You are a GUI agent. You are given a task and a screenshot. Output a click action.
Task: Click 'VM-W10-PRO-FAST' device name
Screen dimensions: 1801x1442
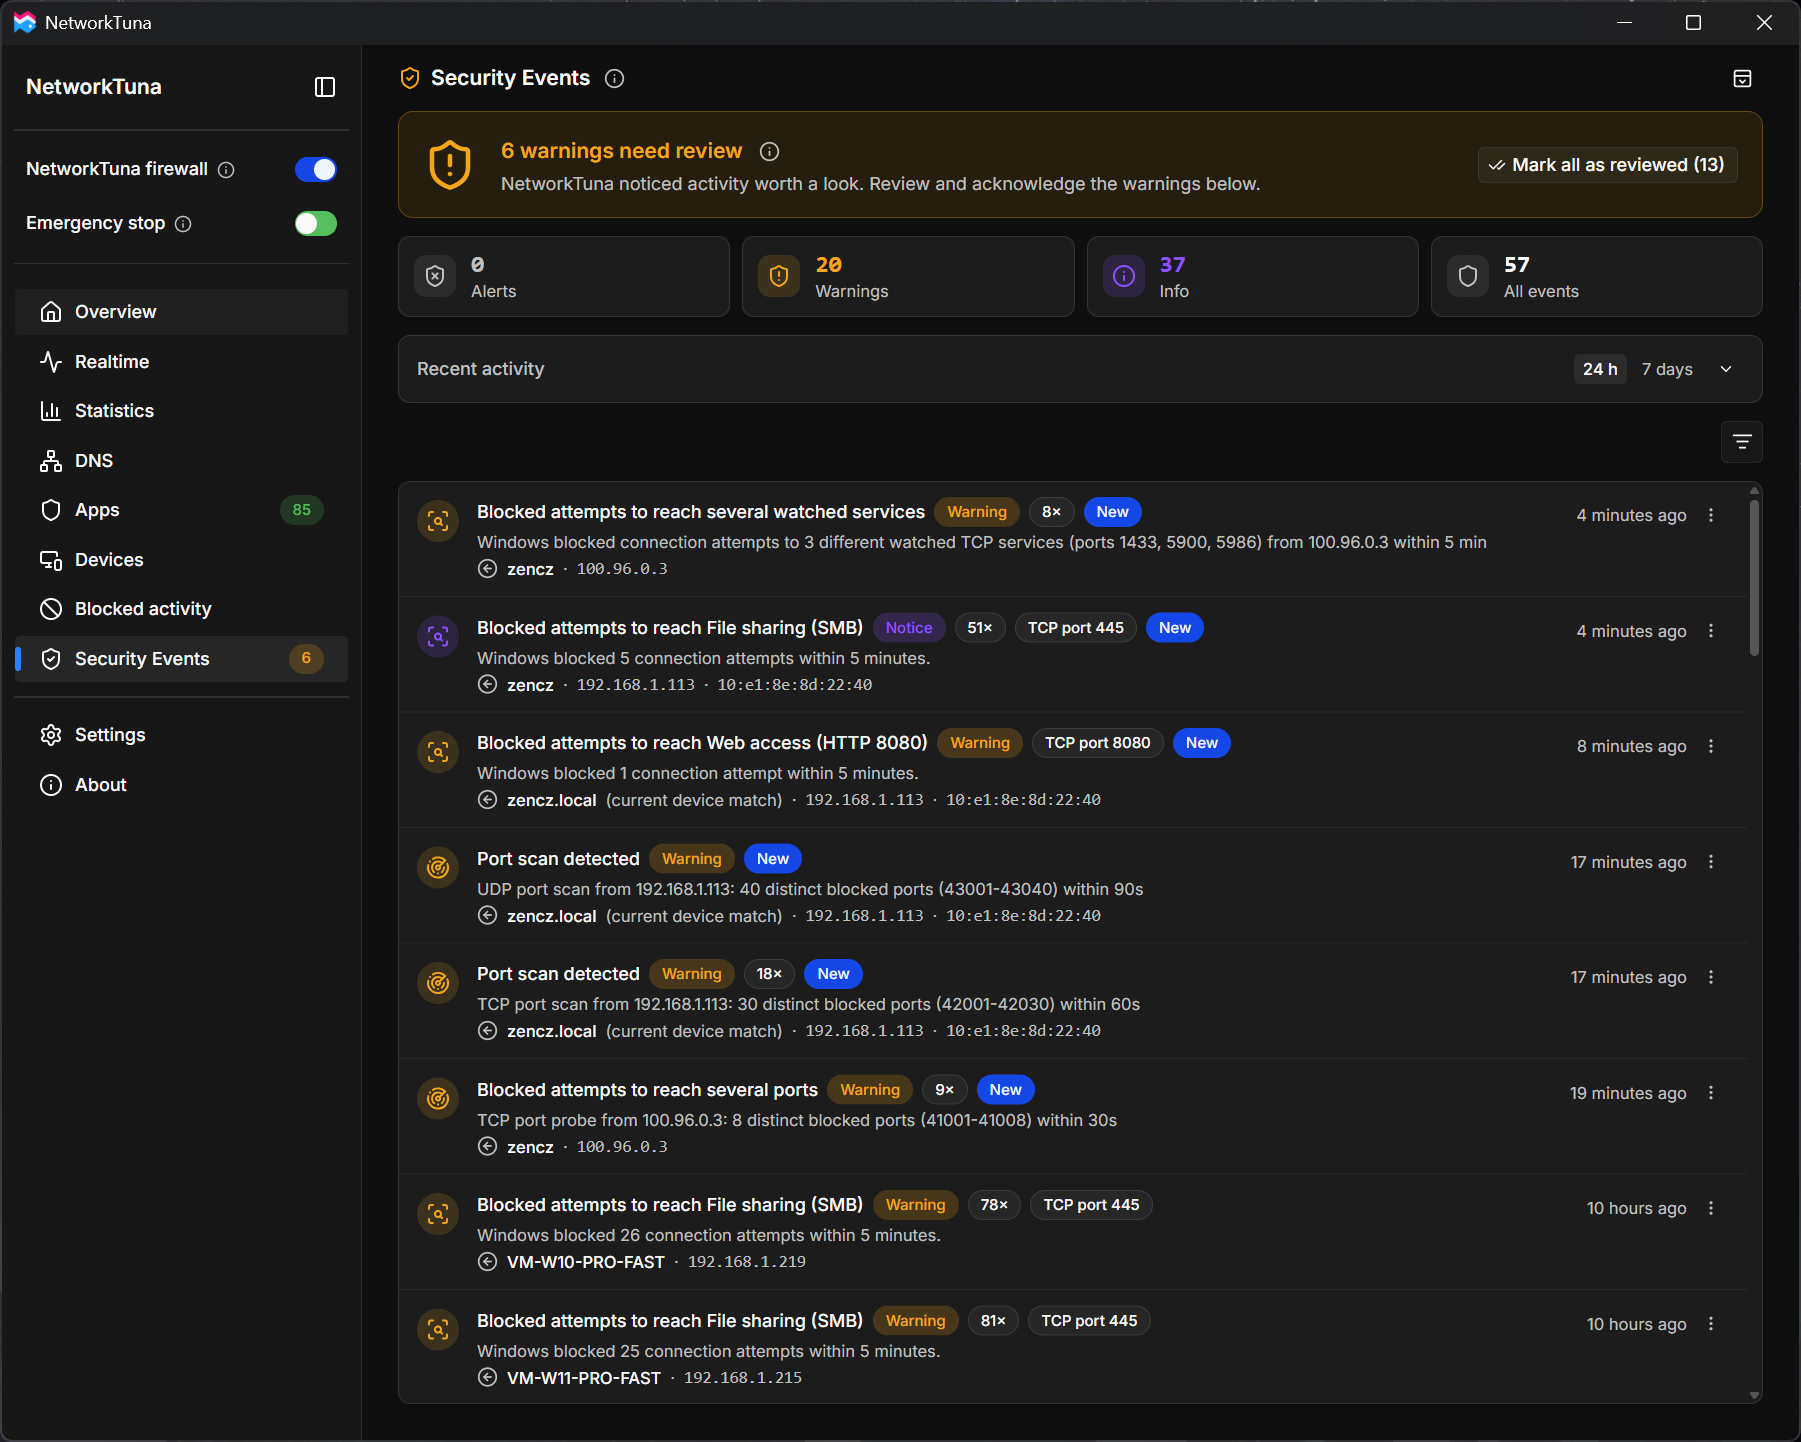pyautogui.click(x=586, y=1262)
